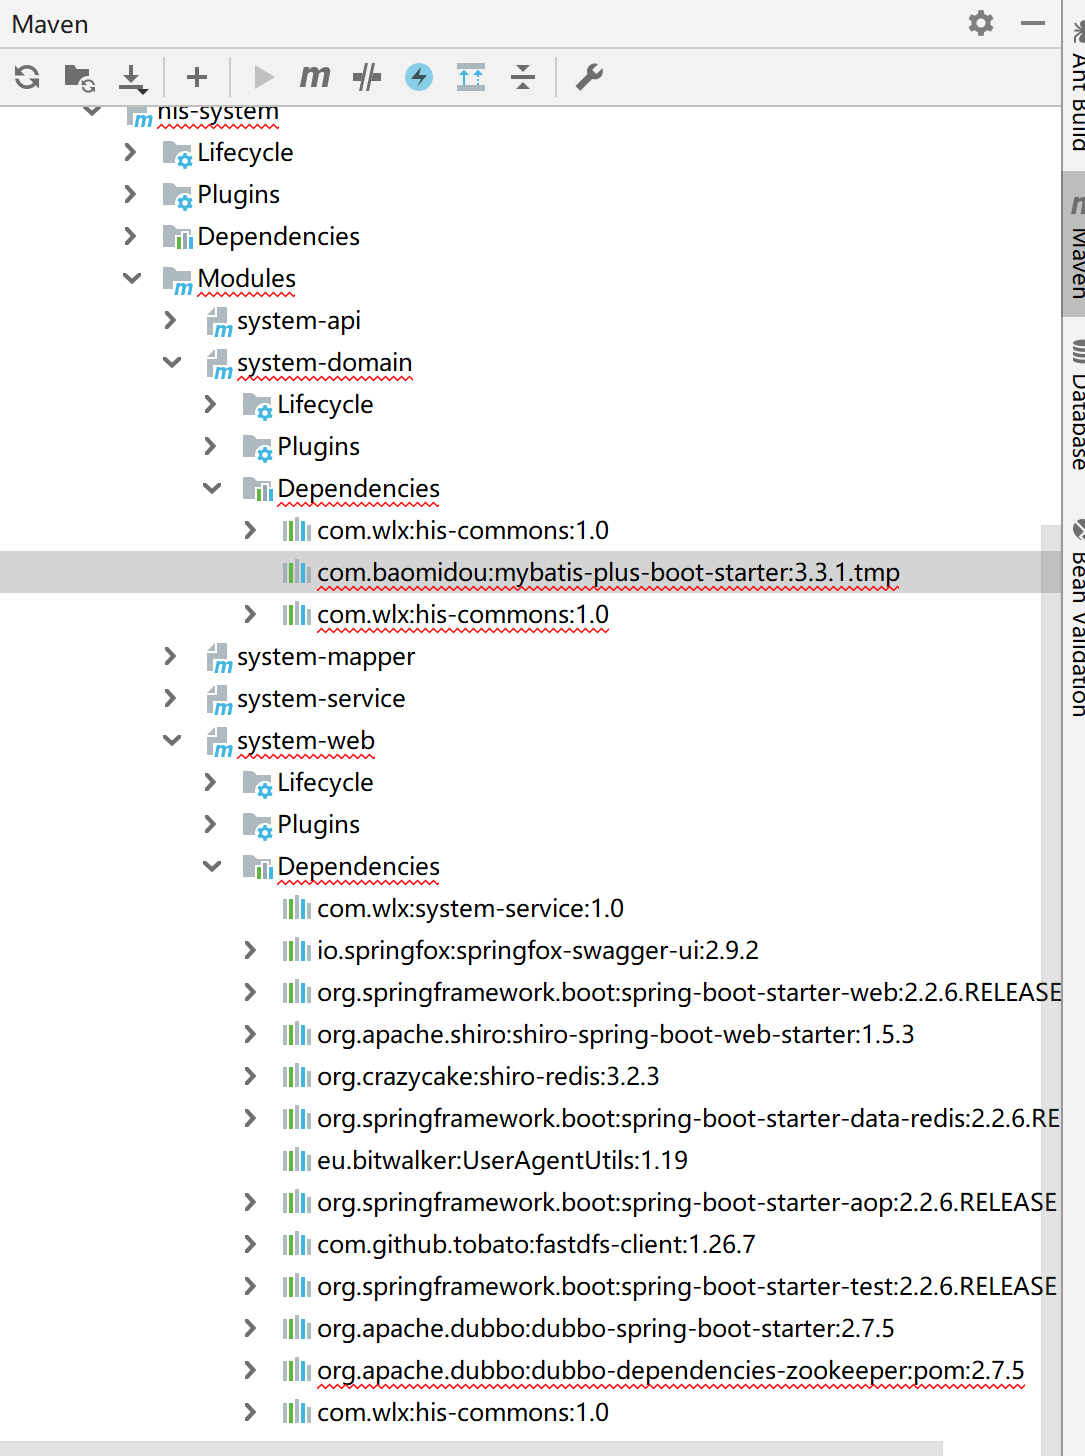
Task: Click Download Sources and Documentation icon
Action: 132,78
